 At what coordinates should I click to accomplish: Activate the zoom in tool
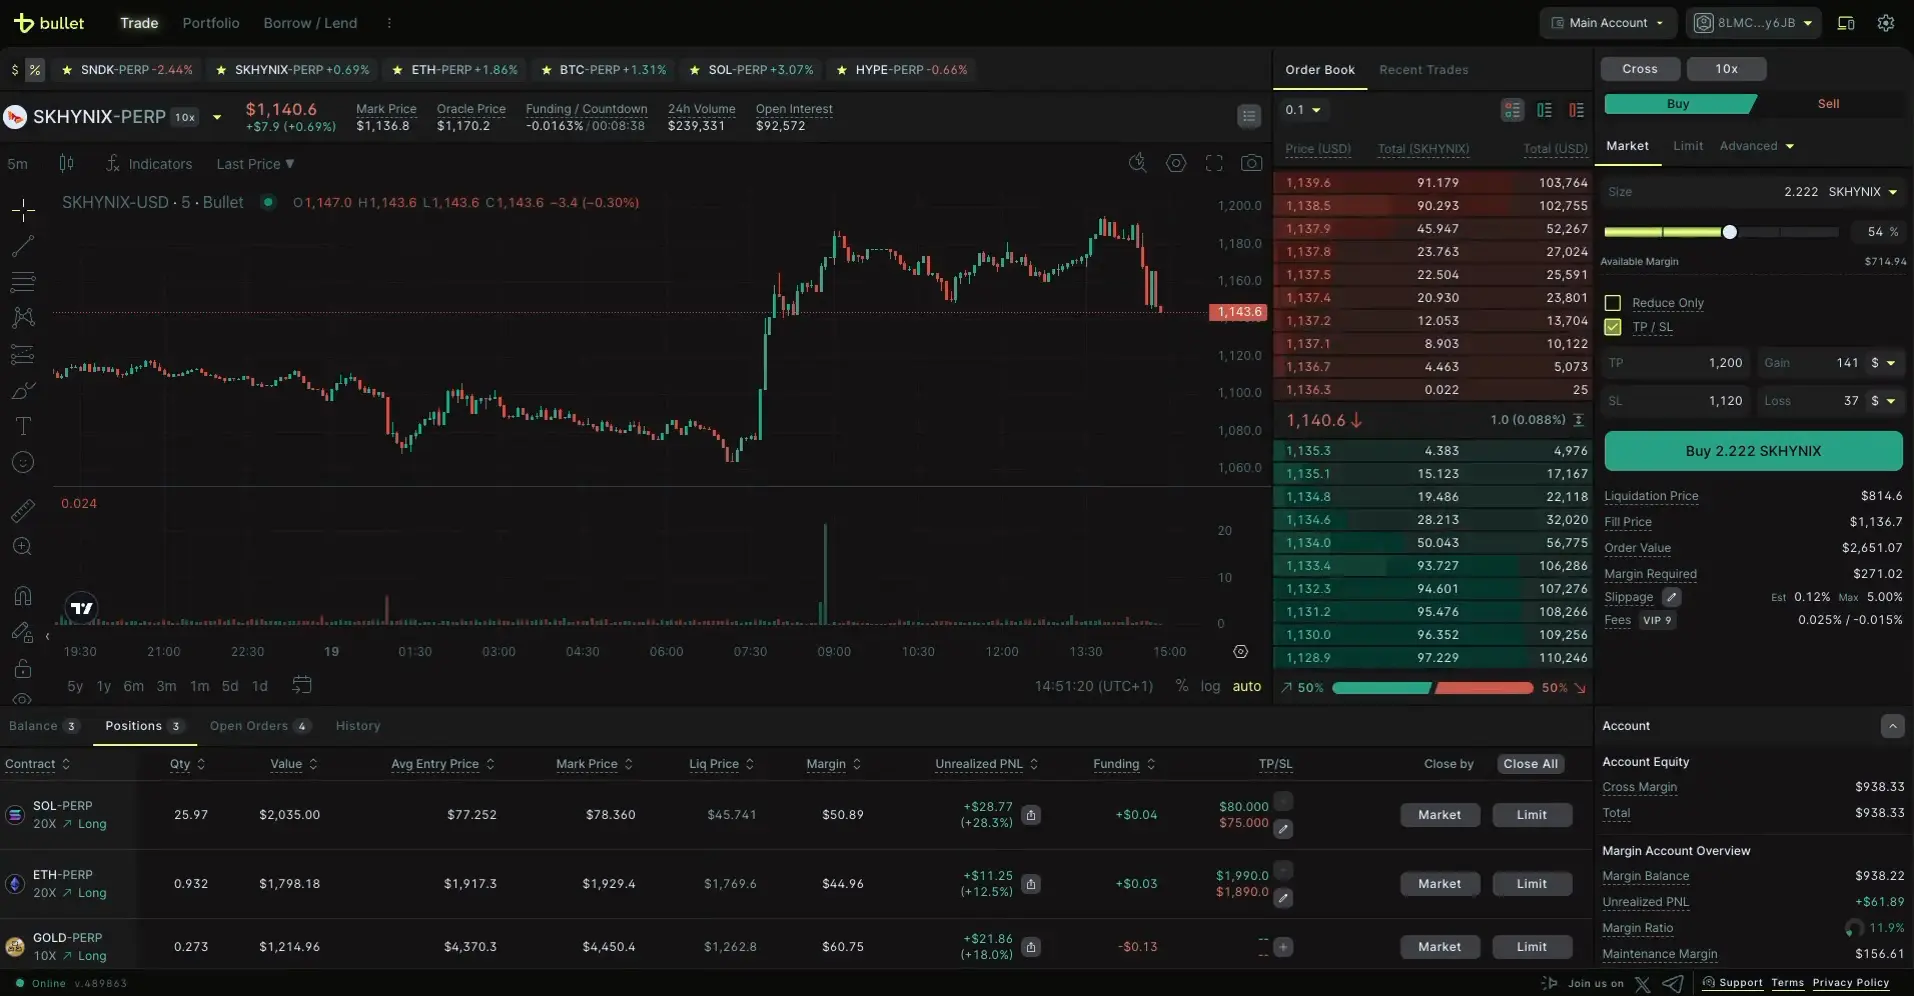[23, 547]
